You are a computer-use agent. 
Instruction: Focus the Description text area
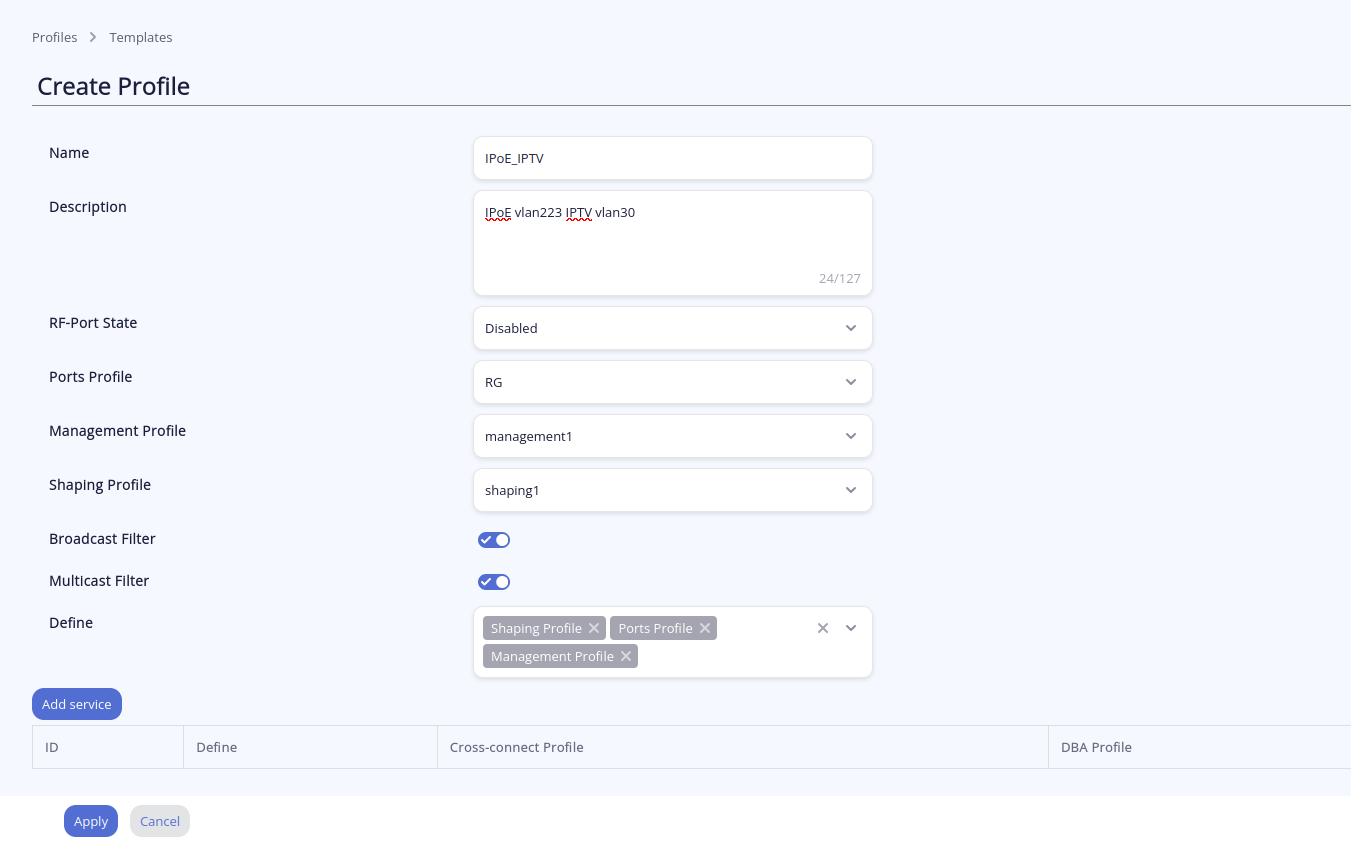[672, 243]
